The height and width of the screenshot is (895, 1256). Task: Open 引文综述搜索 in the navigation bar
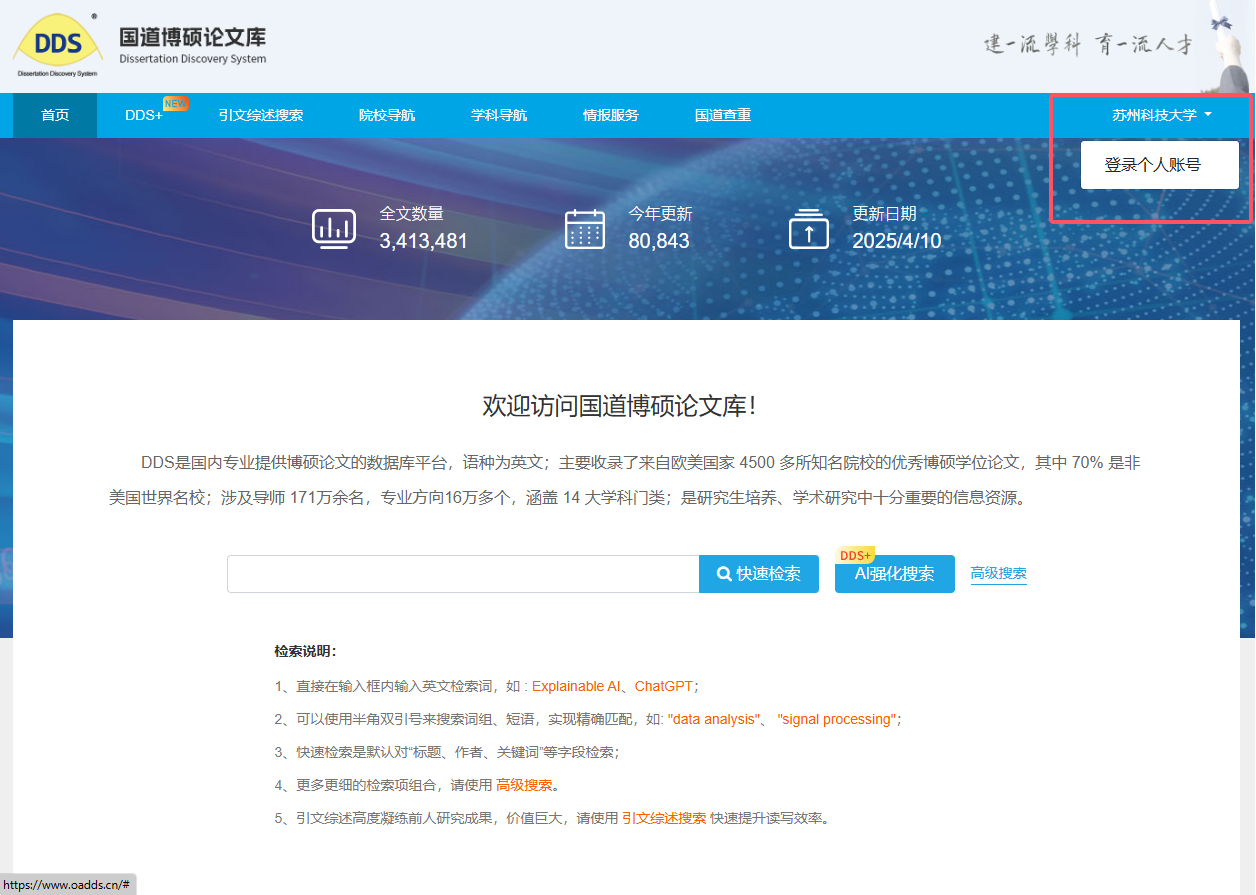261,115
